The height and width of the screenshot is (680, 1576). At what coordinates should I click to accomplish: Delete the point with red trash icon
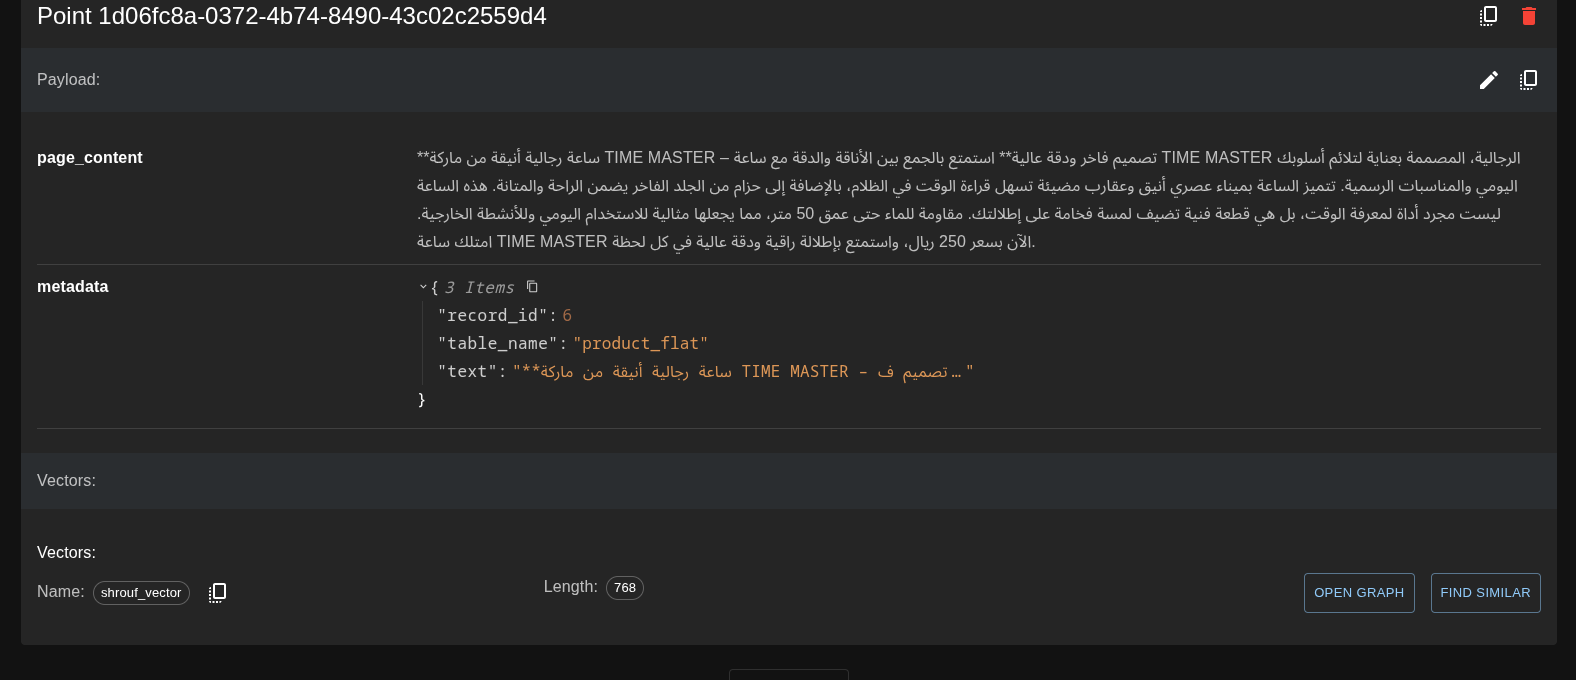click(1528, 16)
